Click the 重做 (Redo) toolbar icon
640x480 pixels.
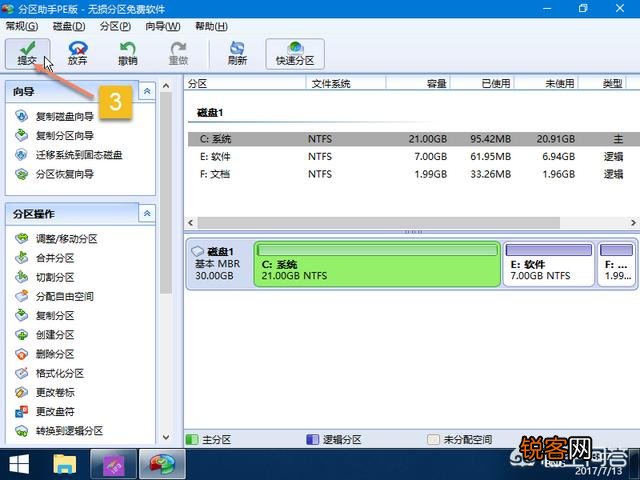click(178, 53)
